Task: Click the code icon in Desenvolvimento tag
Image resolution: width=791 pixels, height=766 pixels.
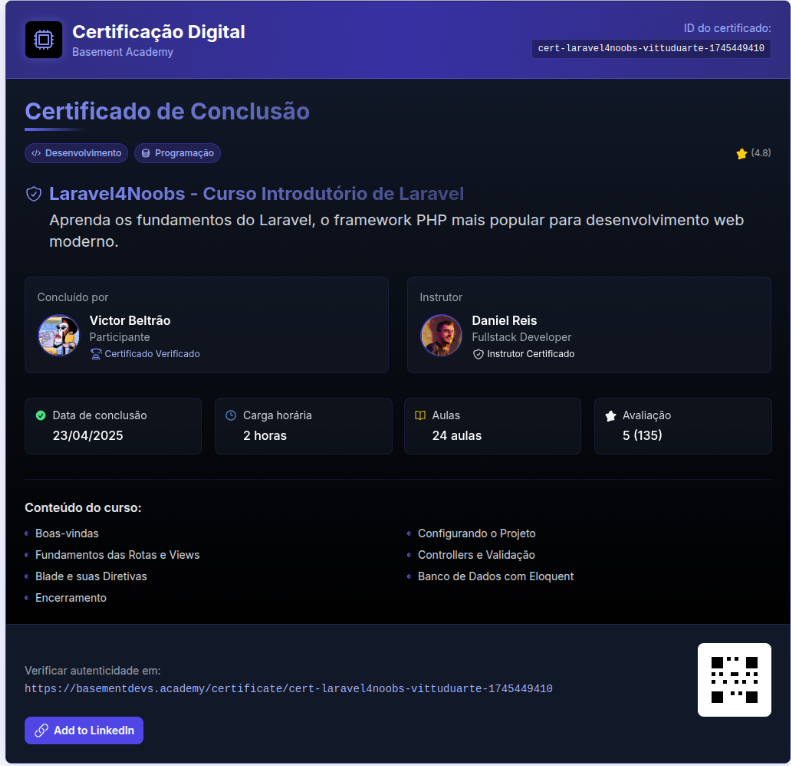Action: pyautogui.click(x=36, y=153)
